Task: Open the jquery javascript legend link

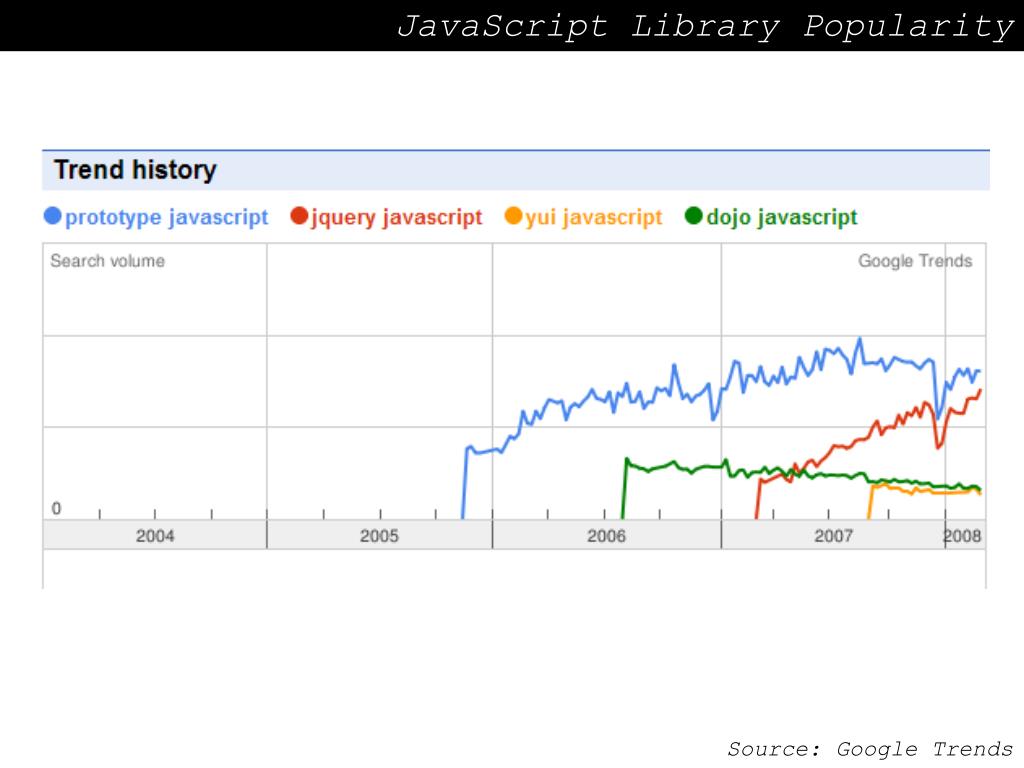Action: tap(396, 217)
